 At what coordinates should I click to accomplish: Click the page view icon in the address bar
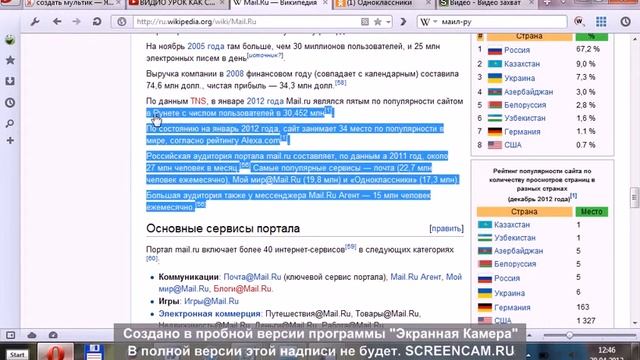pyautogui.click(x=365, y=22)
